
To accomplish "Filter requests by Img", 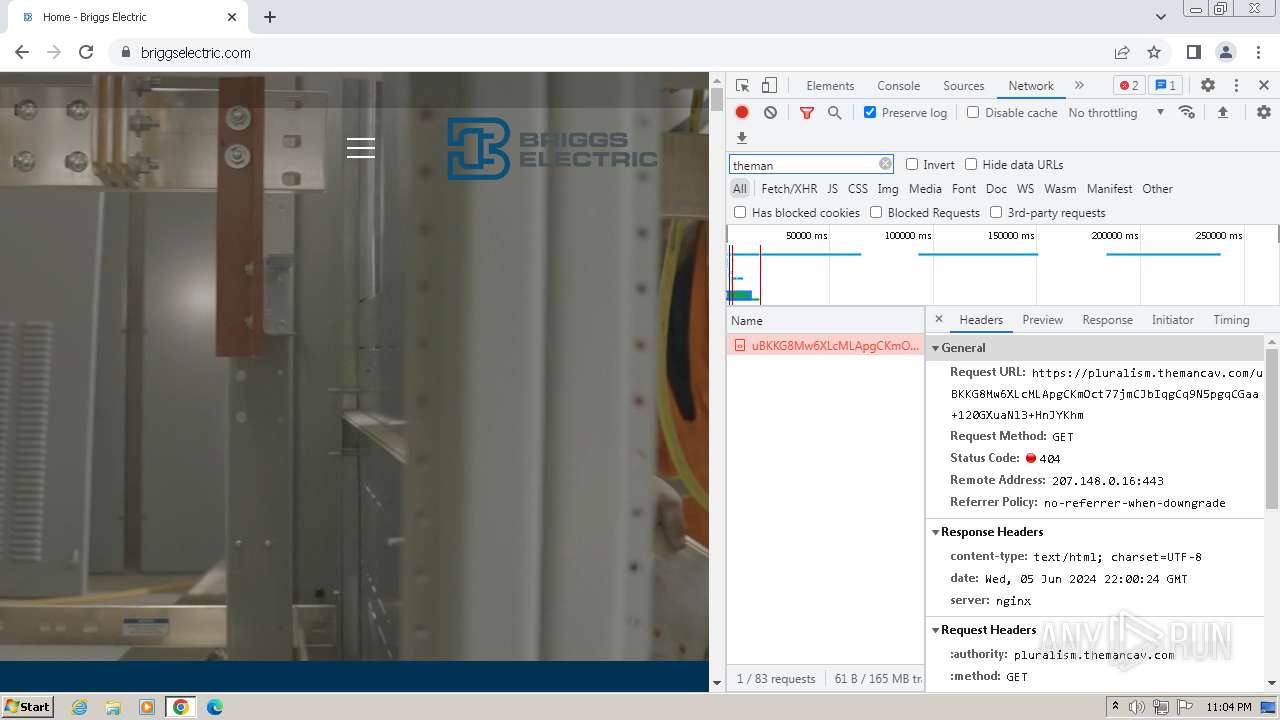I will click(x=888, y=188).
